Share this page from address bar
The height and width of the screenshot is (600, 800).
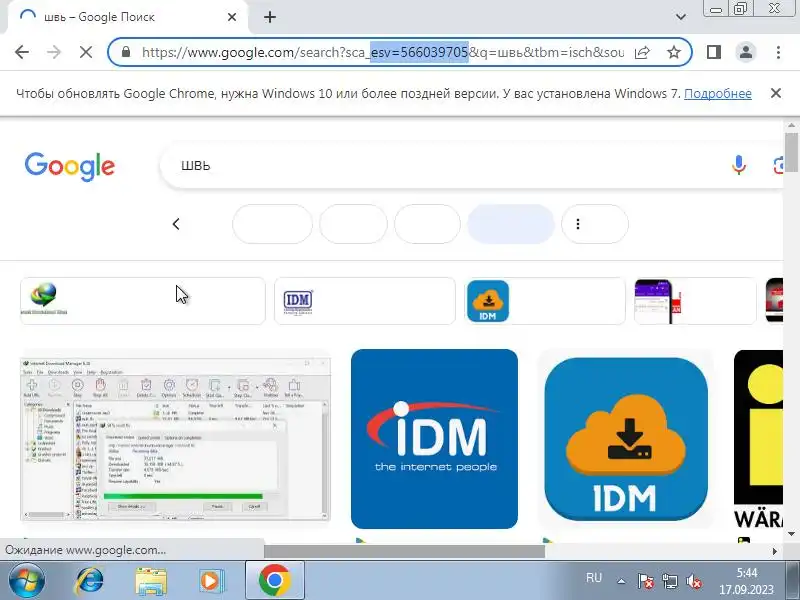(x=642, y=52)
